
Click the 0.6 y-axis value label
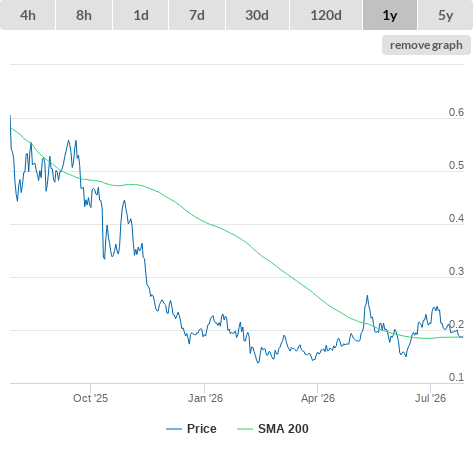pyautogui.click(x=456, y=112)
